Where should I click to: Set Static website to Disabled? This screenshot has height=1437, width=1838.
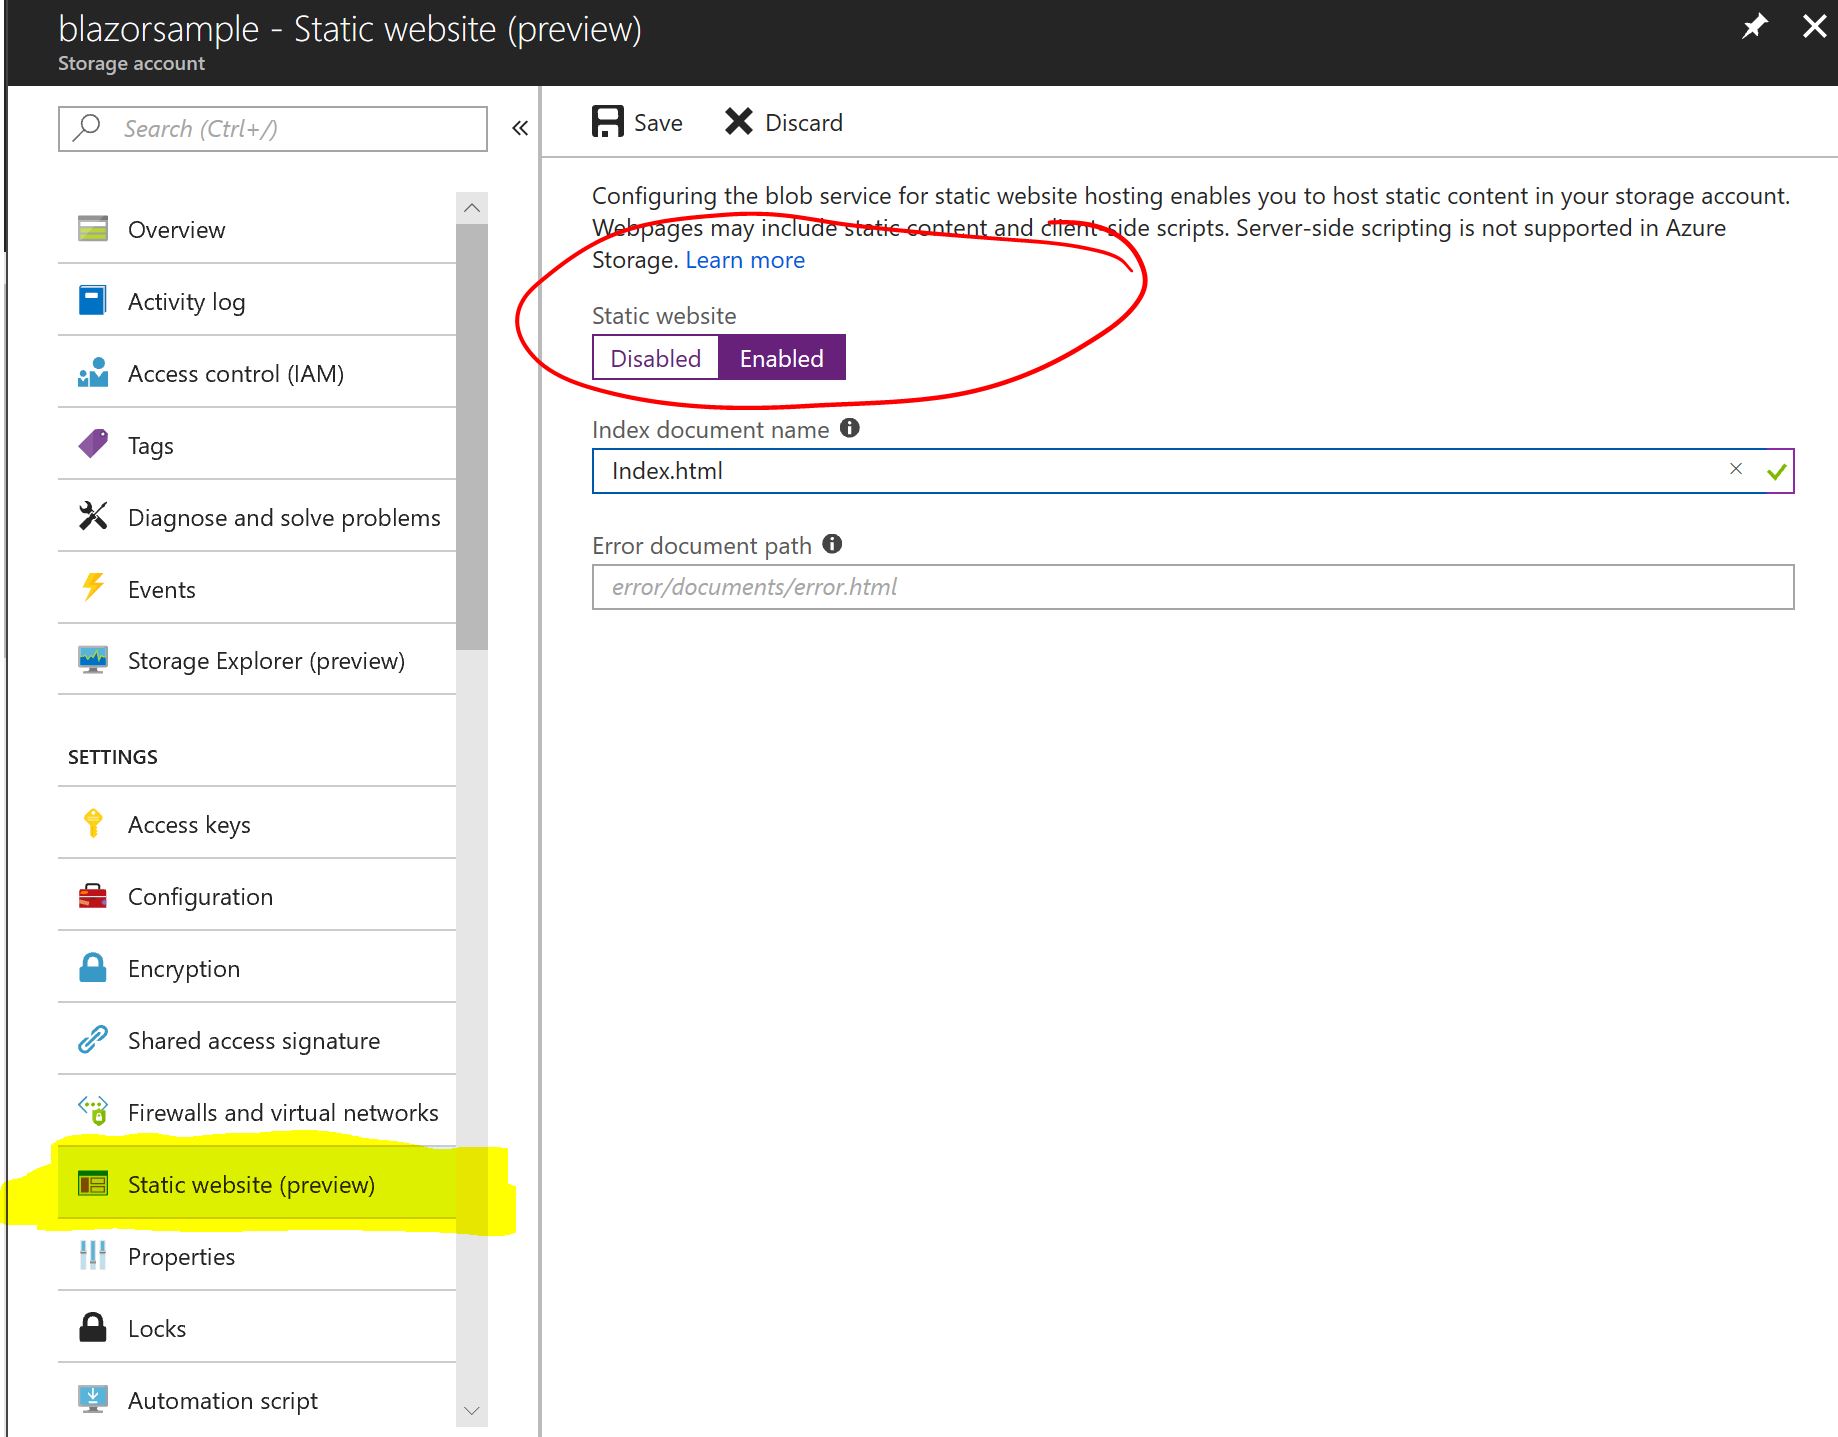[656, 358]
